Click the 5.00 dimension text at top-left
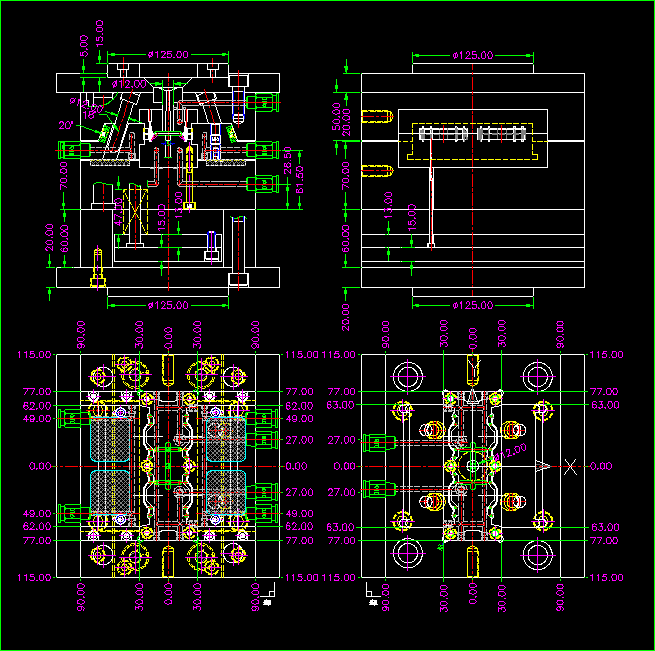Viewport: 655px width, 651px height. click(85, 44)
